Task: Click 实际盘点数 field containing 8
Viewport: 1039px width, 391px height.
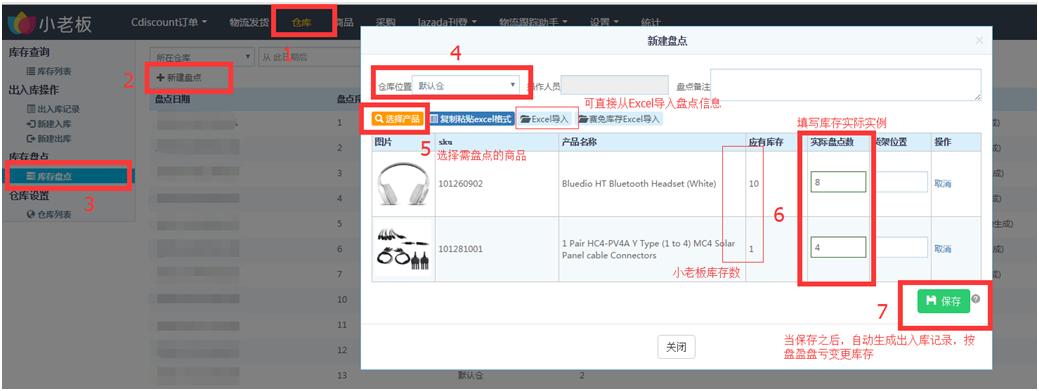Action: [838, 182]
